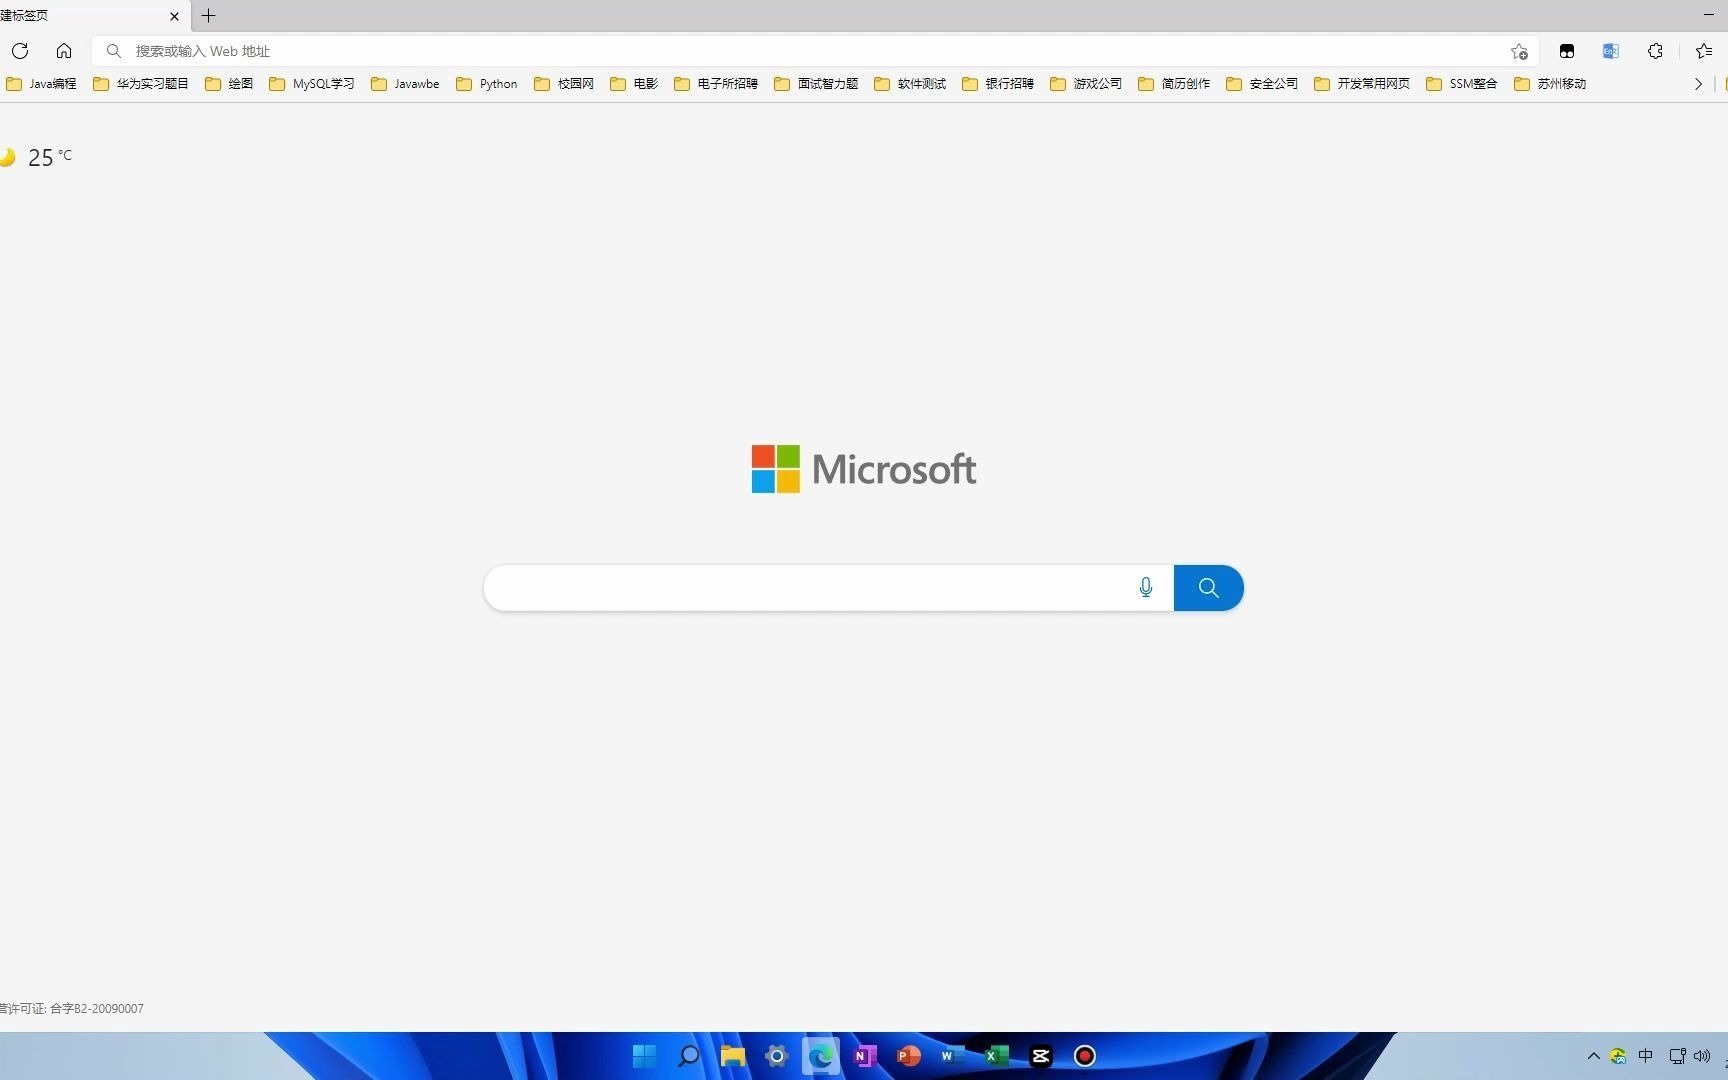This screenshot has width=1728, height=1080.
Task: Open the 银行招聘 bookmarks folder
Action: (x=998, y=84)
